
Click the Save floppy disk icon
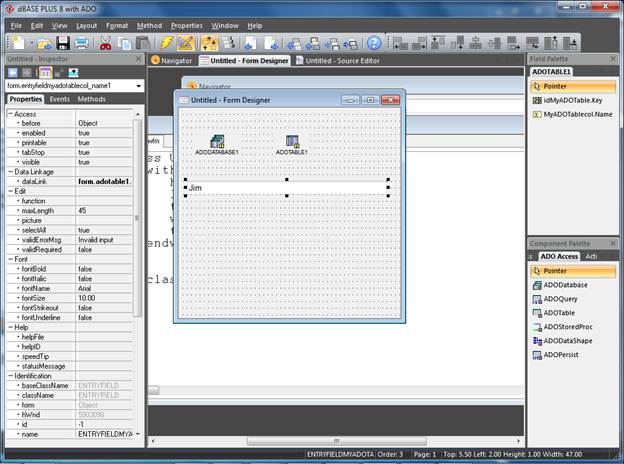point(63,43)
